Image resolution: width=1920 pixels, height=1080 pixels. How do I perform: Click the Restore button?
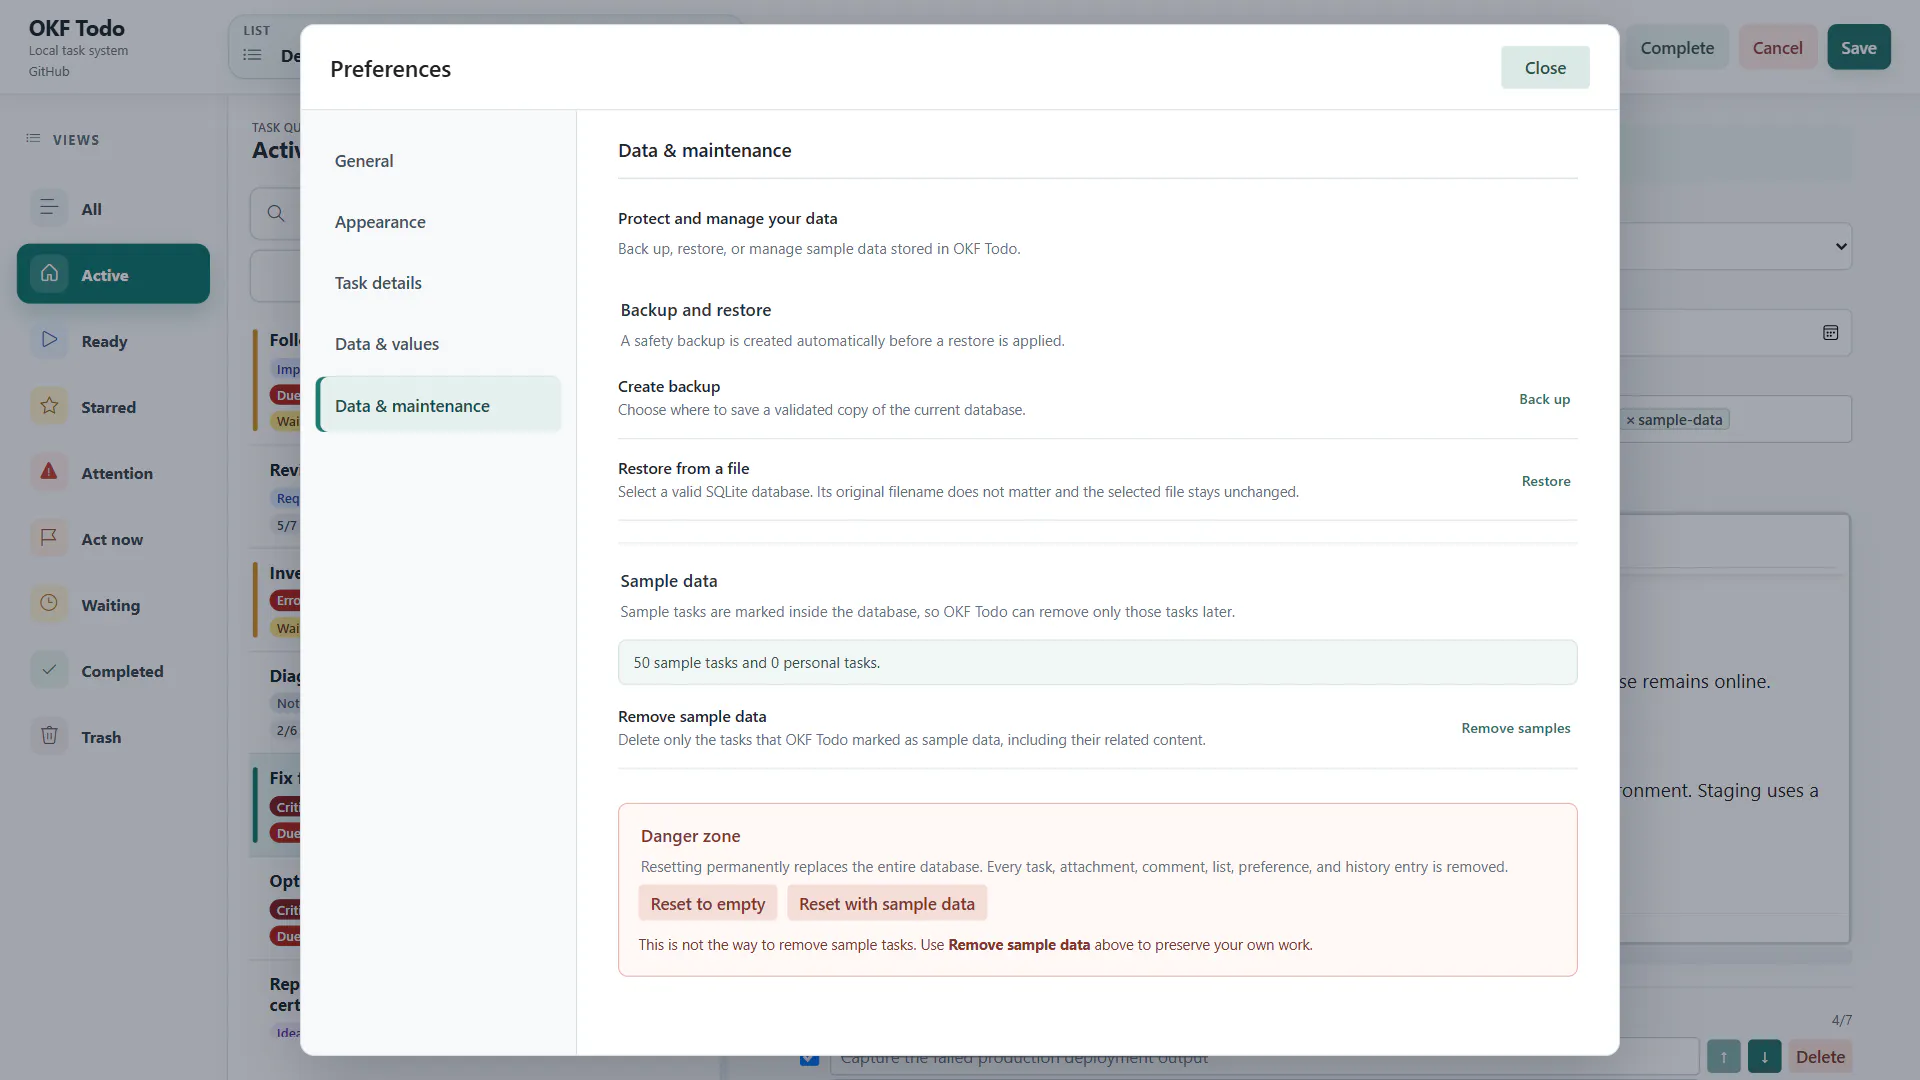[x=1546, y=481]
